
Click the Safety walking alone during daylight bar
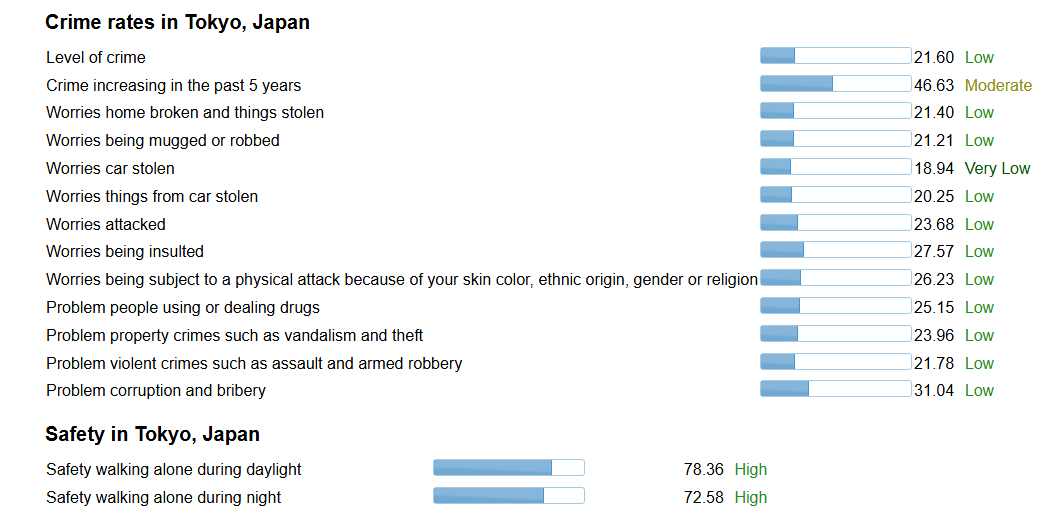click(509, 468)
